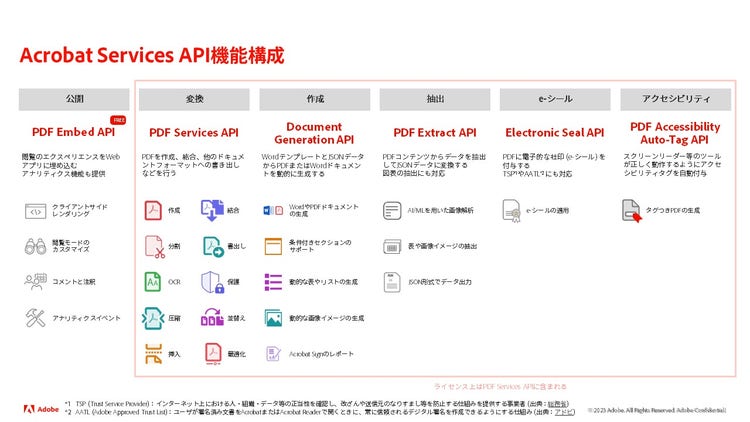Click the text アナリティクスイベント
Screen dimensions: 750x422
[x=87, y=318]
